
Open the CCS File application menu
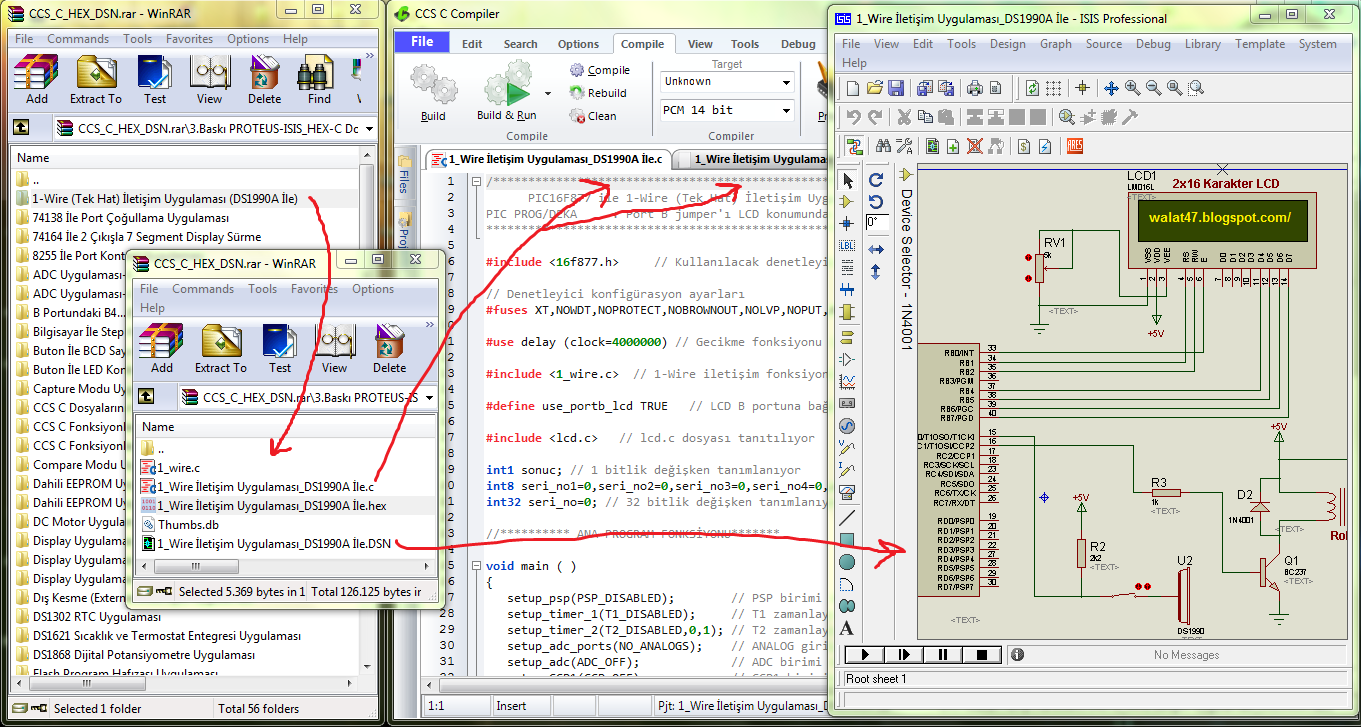(422, 41)
